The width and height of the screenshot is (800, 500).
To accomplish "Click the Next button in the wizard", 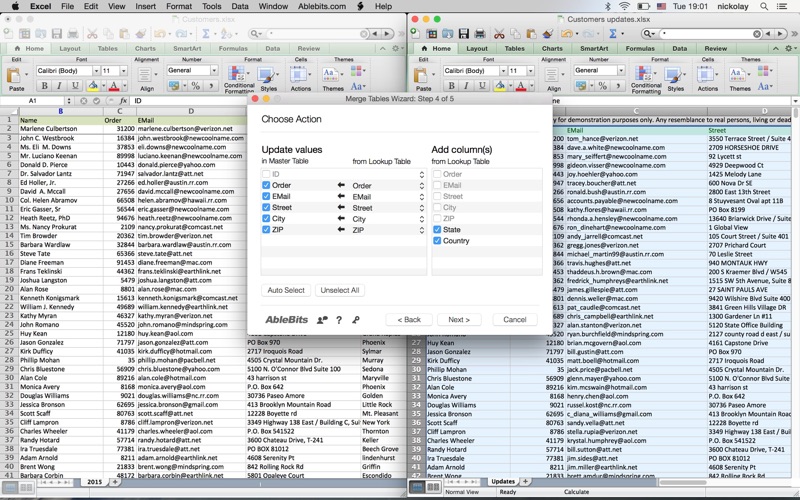I will coord(459,319).
